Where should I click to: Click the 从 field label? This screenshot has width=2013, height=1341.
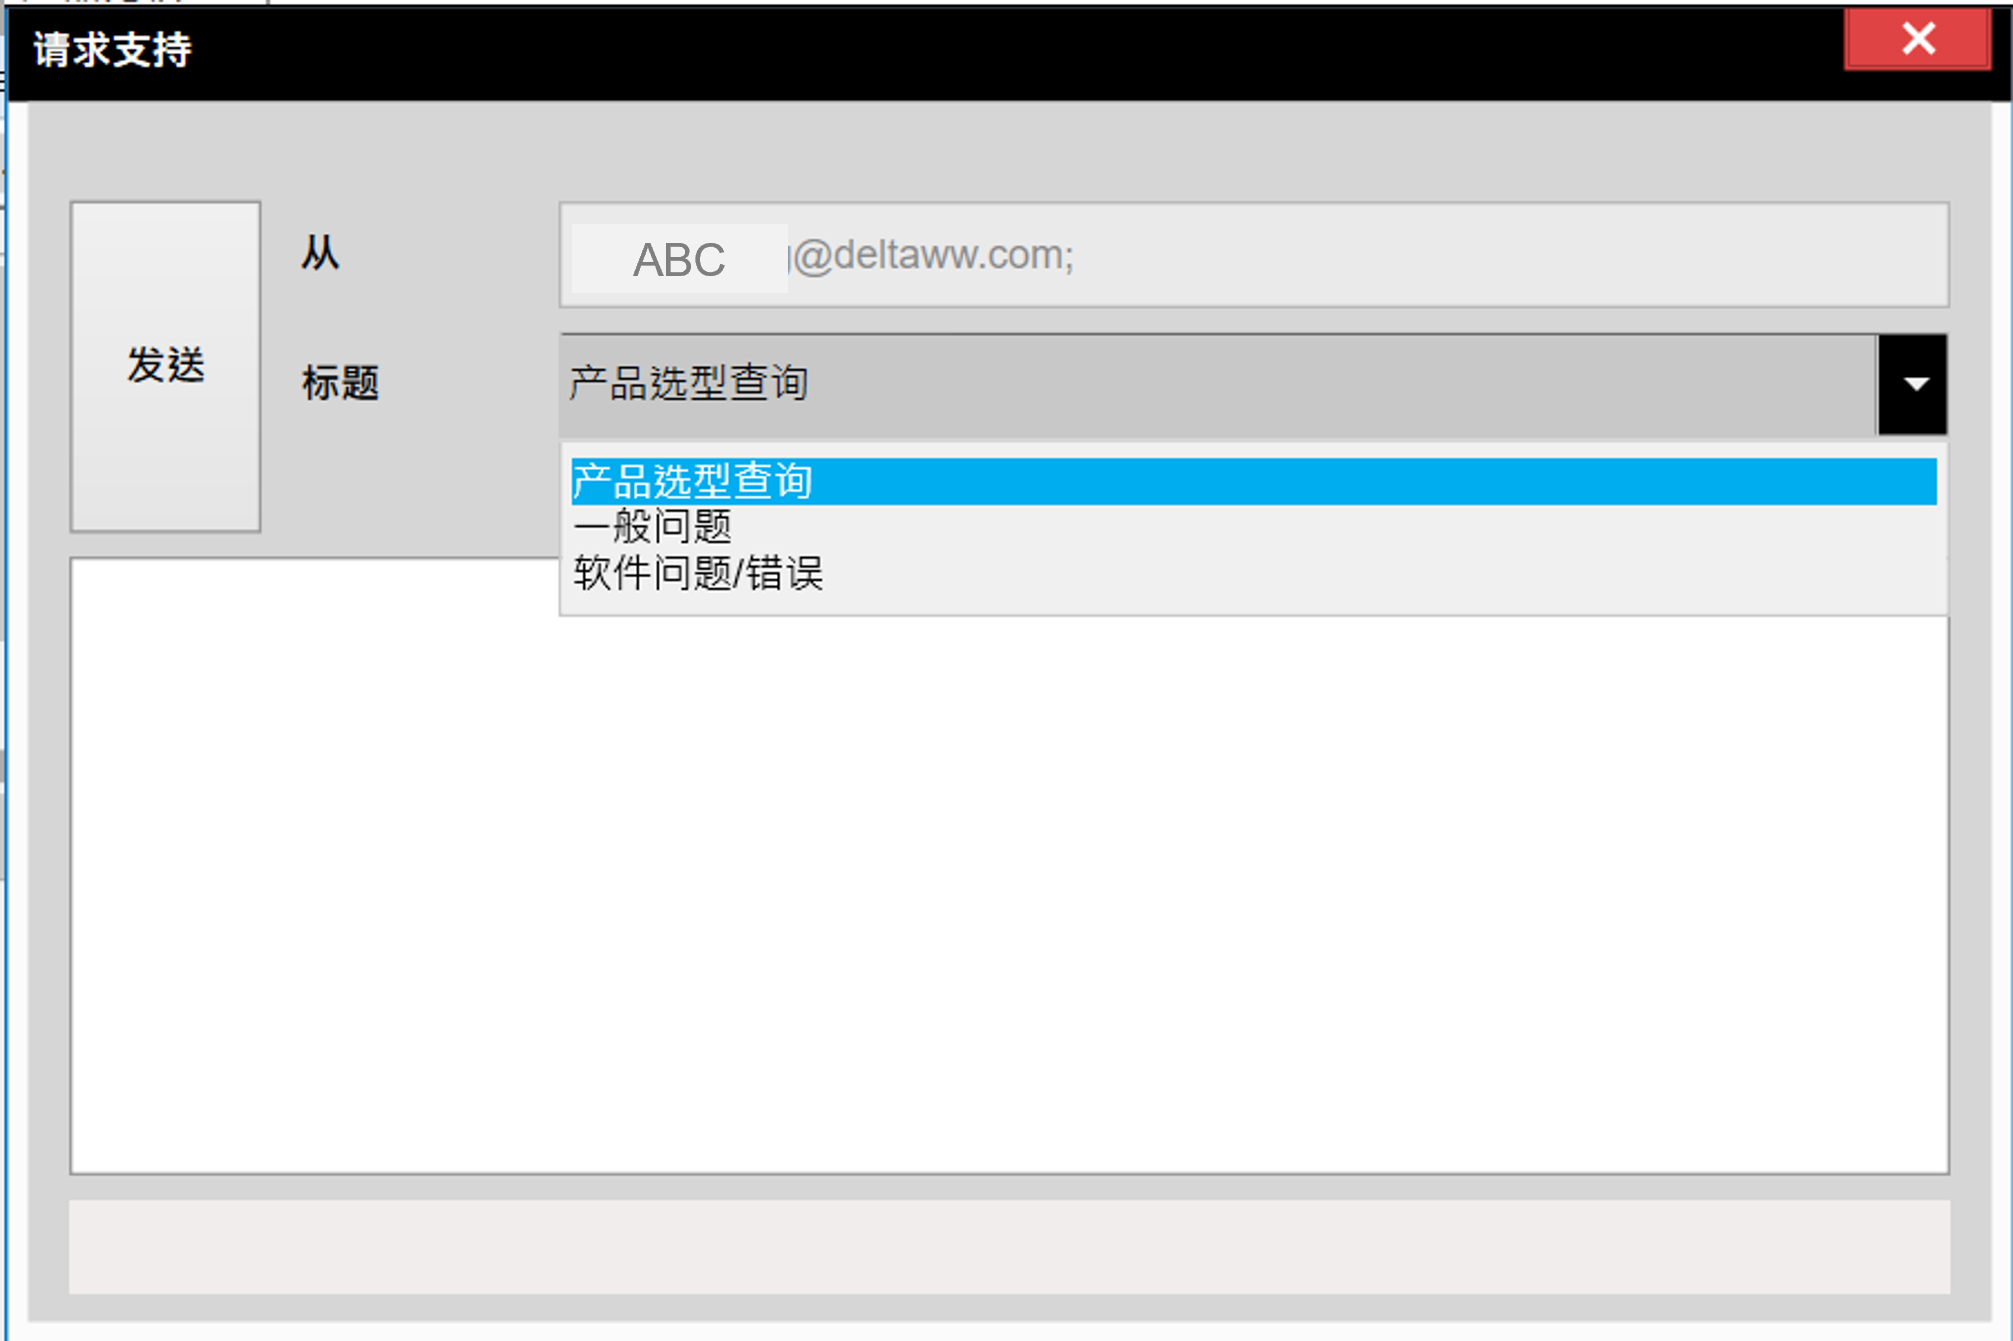pos(320,254)
